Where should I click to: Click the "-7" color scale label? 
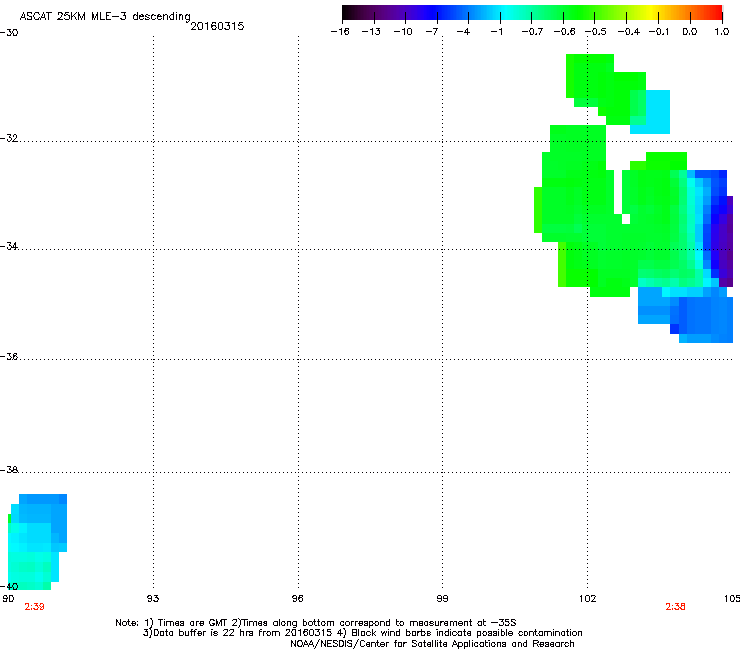click(432, 32)
